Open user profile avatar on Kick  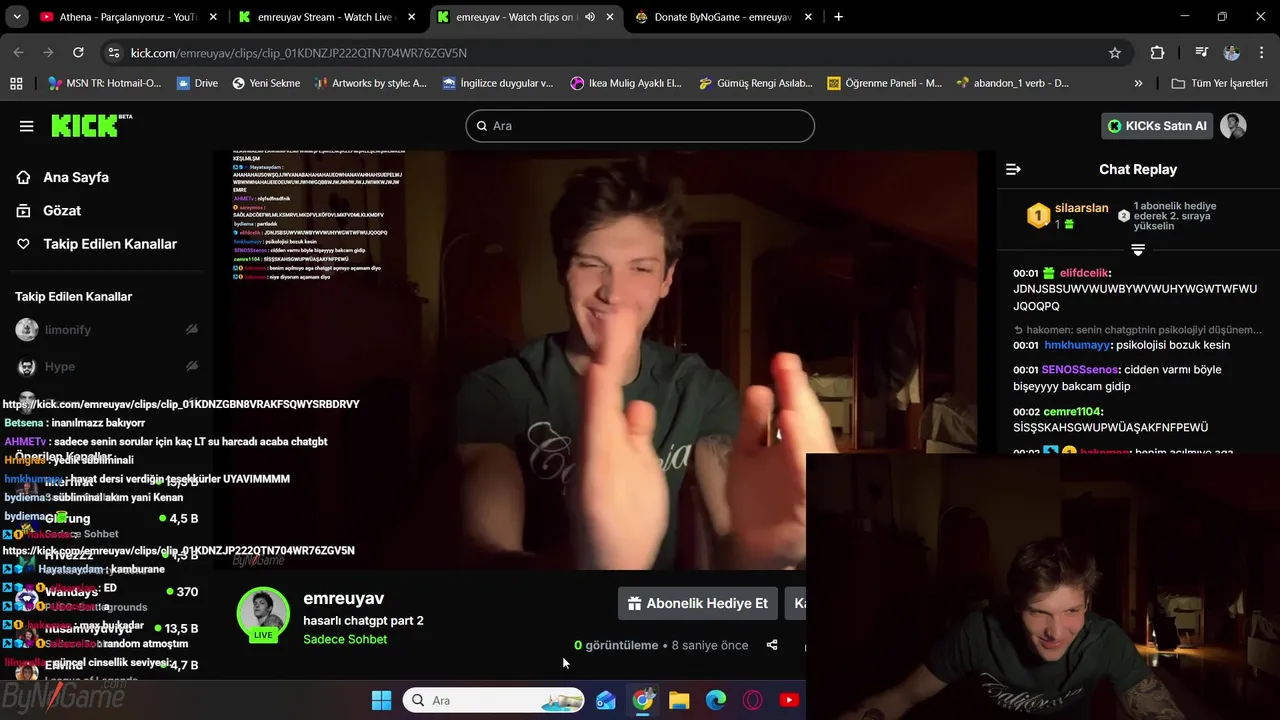pyautogui.click(x=1233, y=126)
